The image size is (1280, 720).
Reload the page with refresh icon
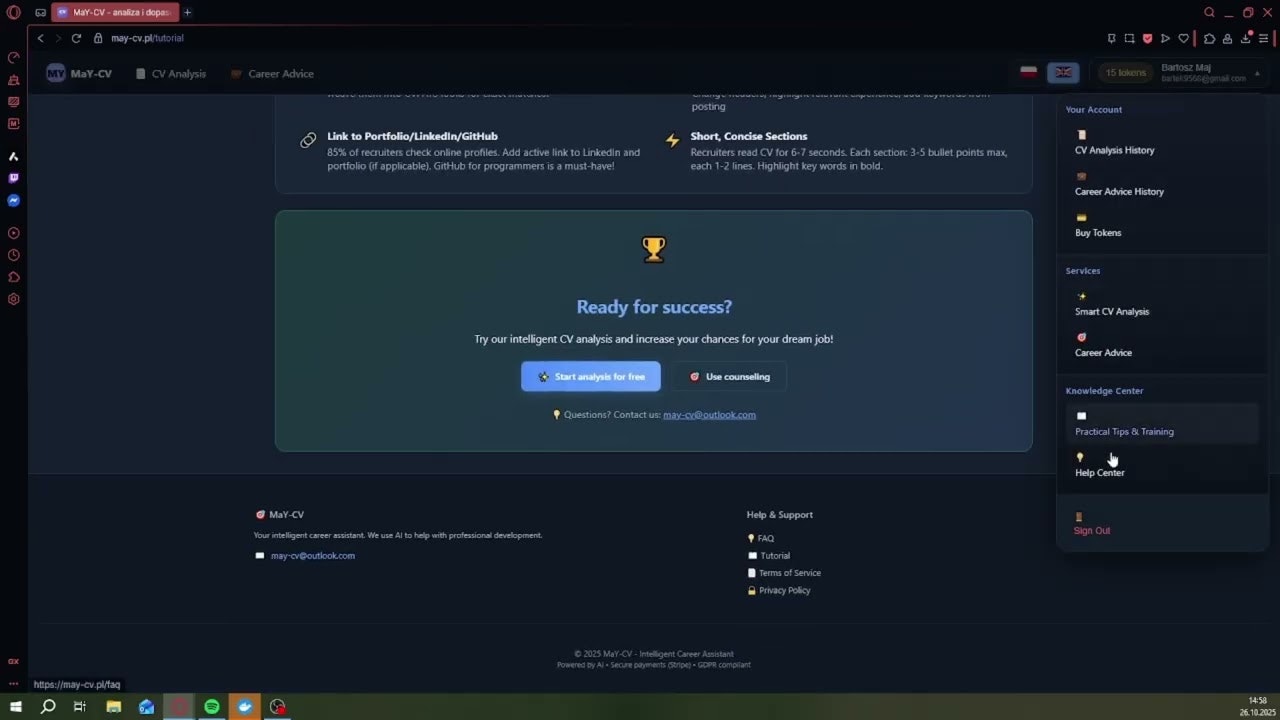coord(76,38)
